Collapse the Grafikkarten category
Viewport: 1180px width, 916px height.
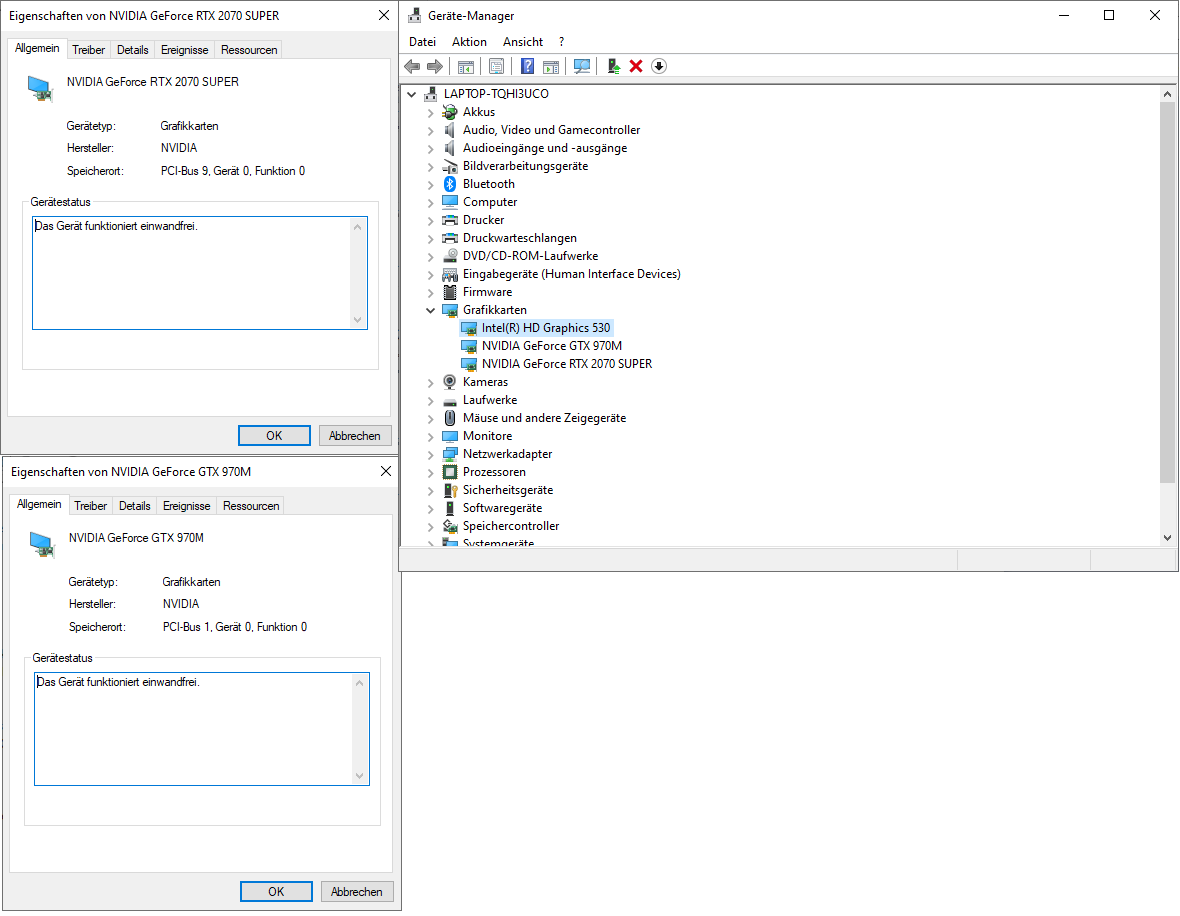pos(430,311)
